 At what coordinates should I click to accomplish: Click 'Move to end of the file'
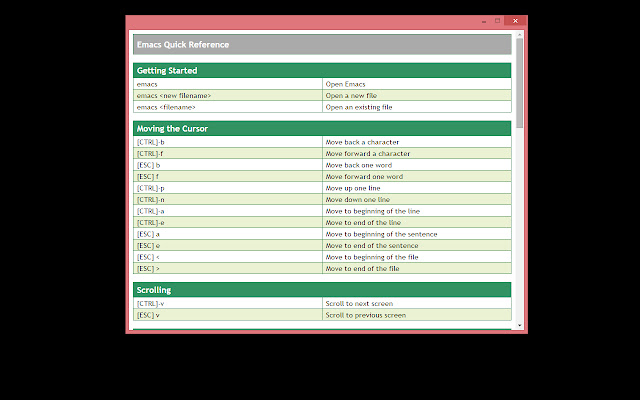pyautogui.click(x=362, y=269)
